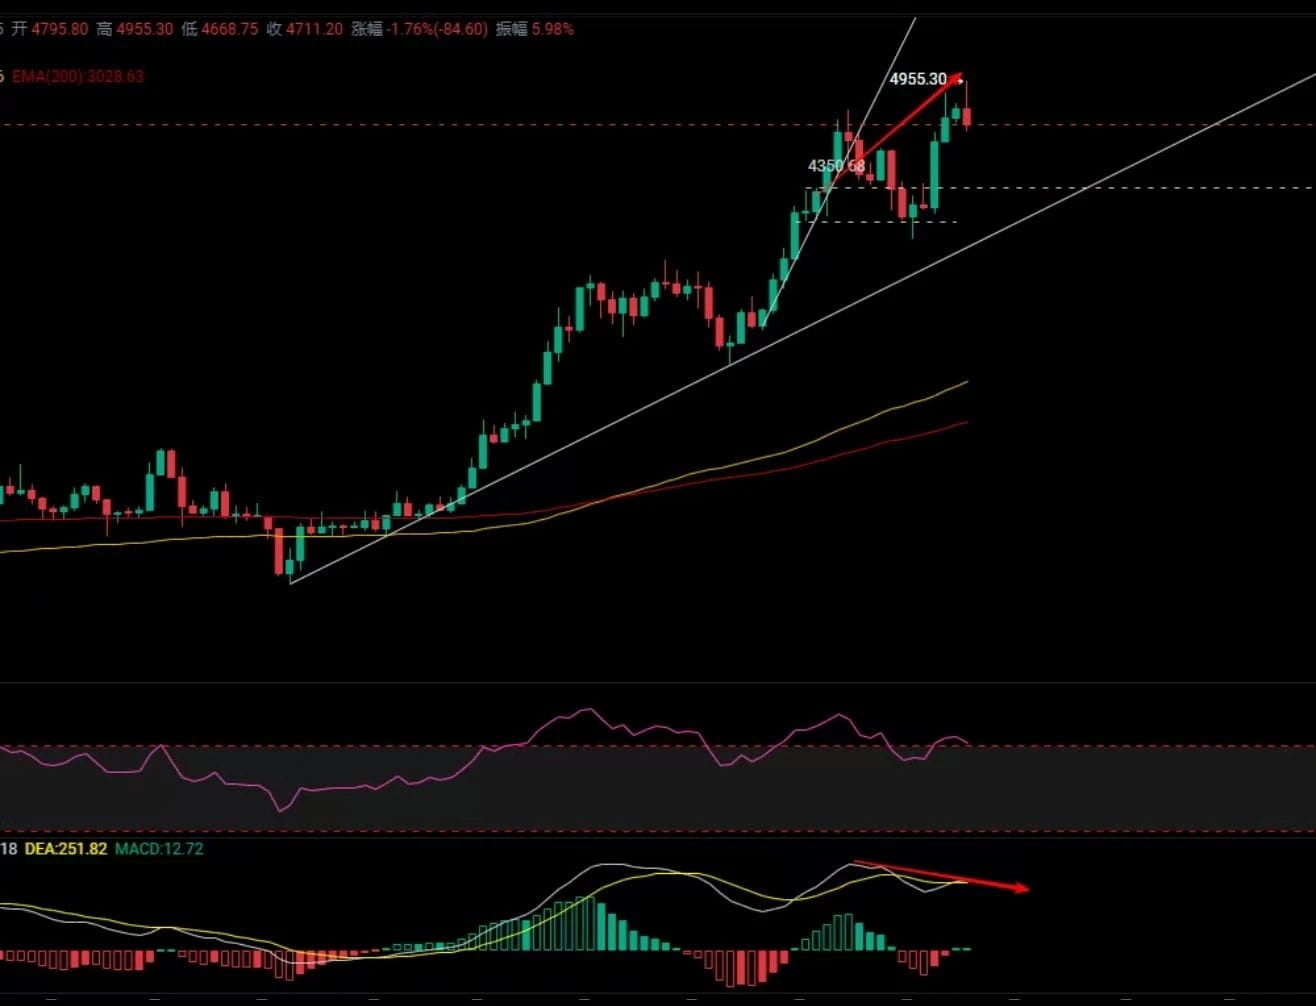This screenshot has width=1316, height=1006.
Task: Select the MACD:12.72 indicator value
Action: [159, 849]
